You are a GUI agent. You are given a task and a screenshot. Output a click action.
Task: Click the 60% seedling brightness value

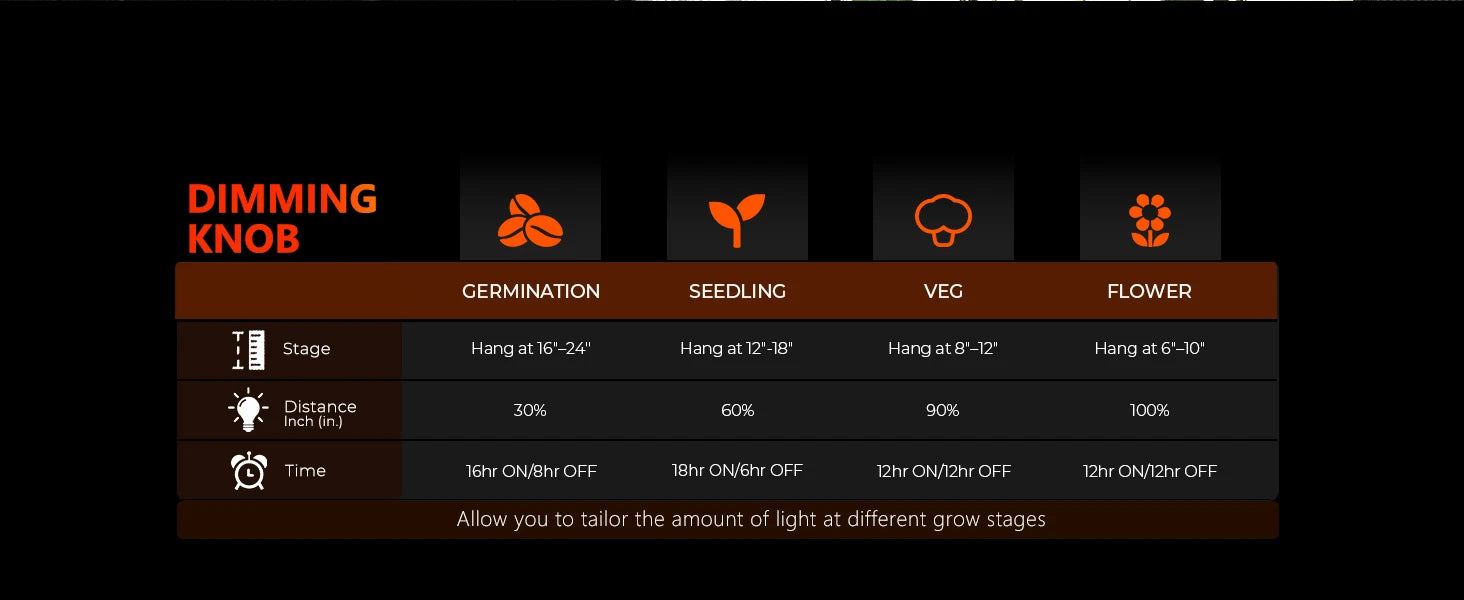(x=737, y=410)
